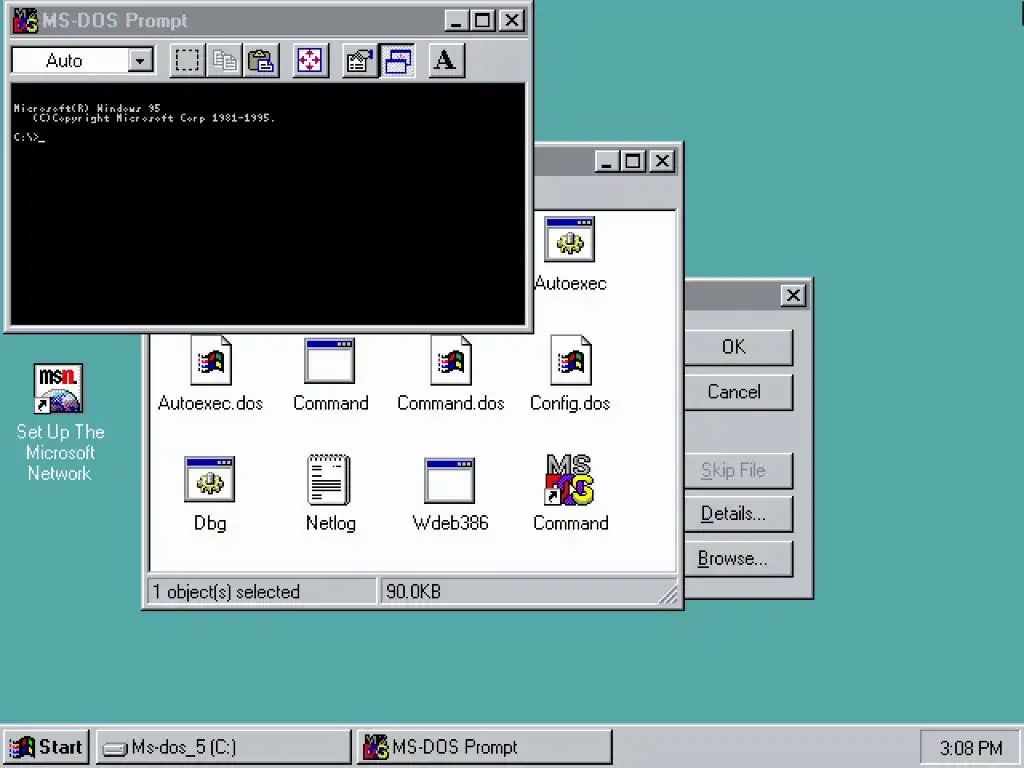The width and height of the screenshot is (1024, 768).
Task: Select the Wdeb386 application icon
Action: tap(449, 481)
